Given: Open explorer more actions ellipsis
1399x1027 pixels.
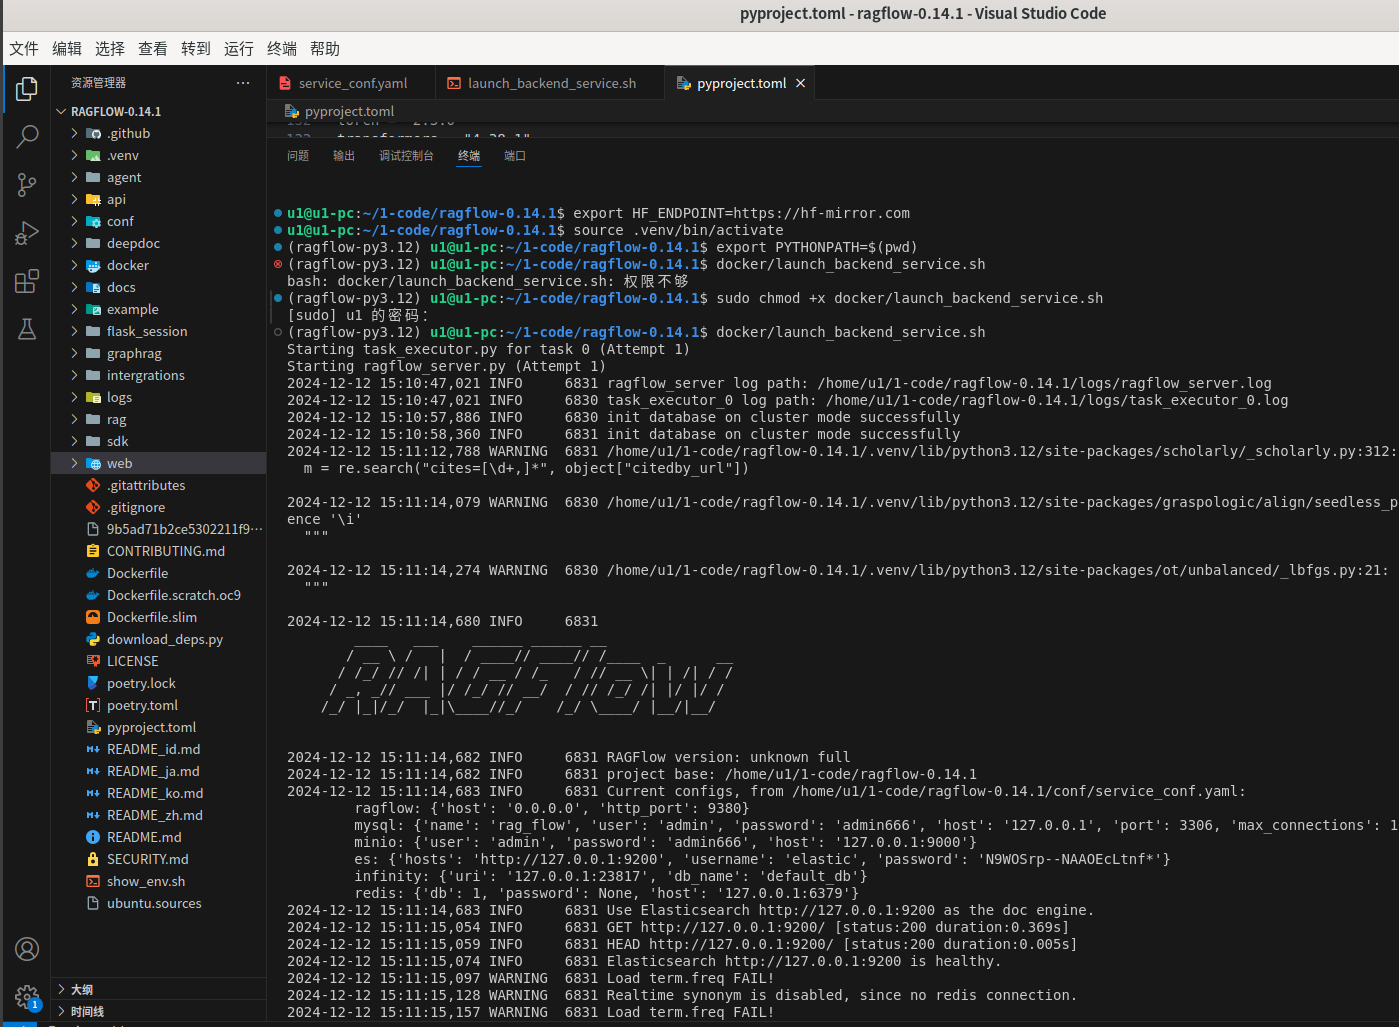Looking at the screenshot, I should coord(243,83).
